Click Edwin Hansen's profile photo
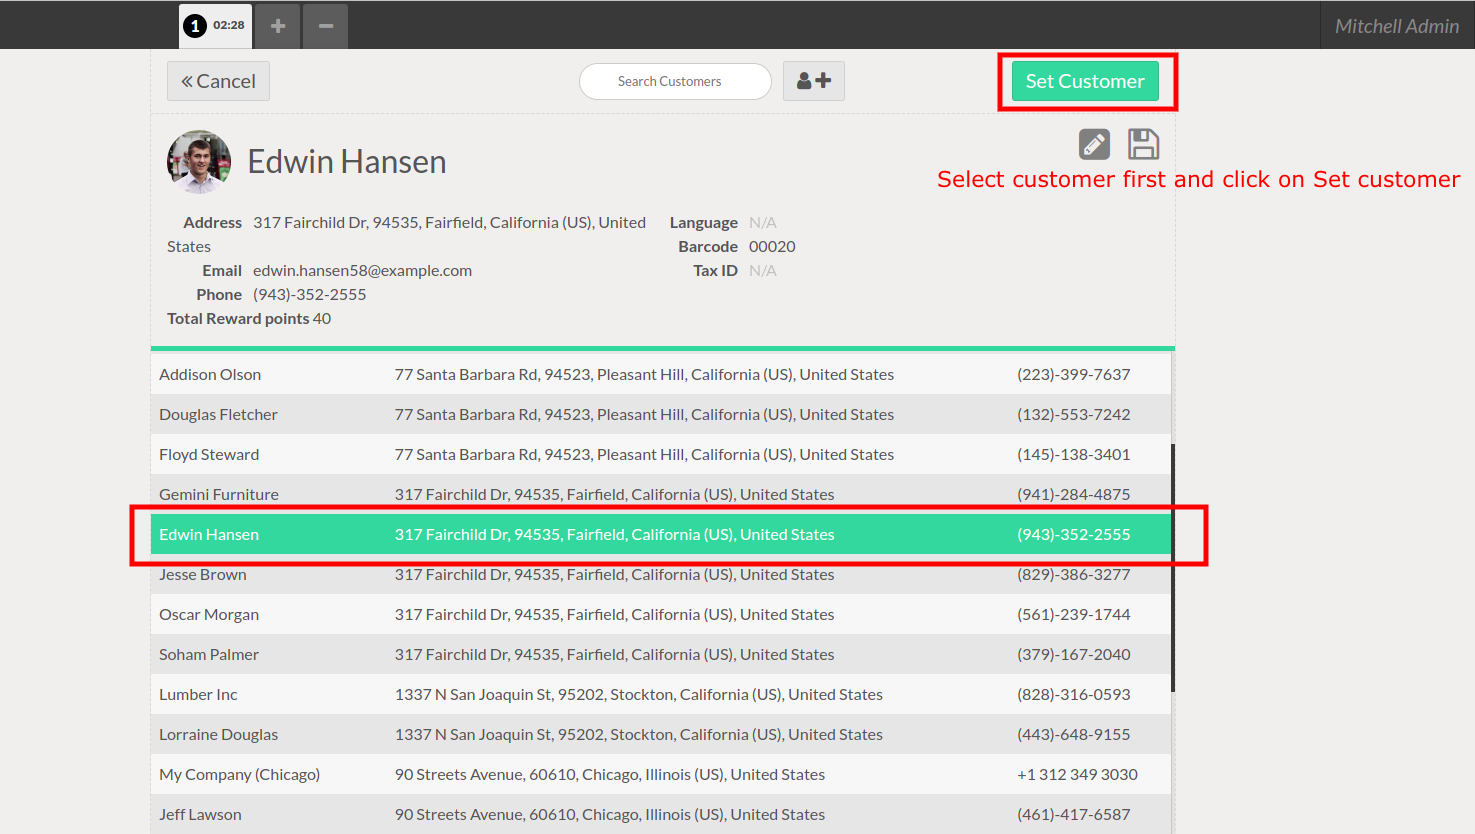 [199, 162]
